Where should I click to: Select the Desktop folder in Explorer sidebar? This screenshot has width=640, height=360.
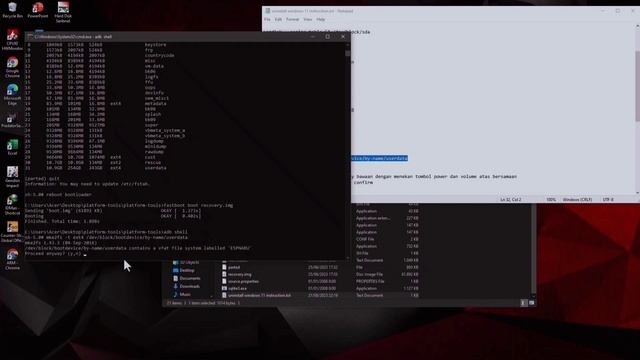(x=184, y=270)
